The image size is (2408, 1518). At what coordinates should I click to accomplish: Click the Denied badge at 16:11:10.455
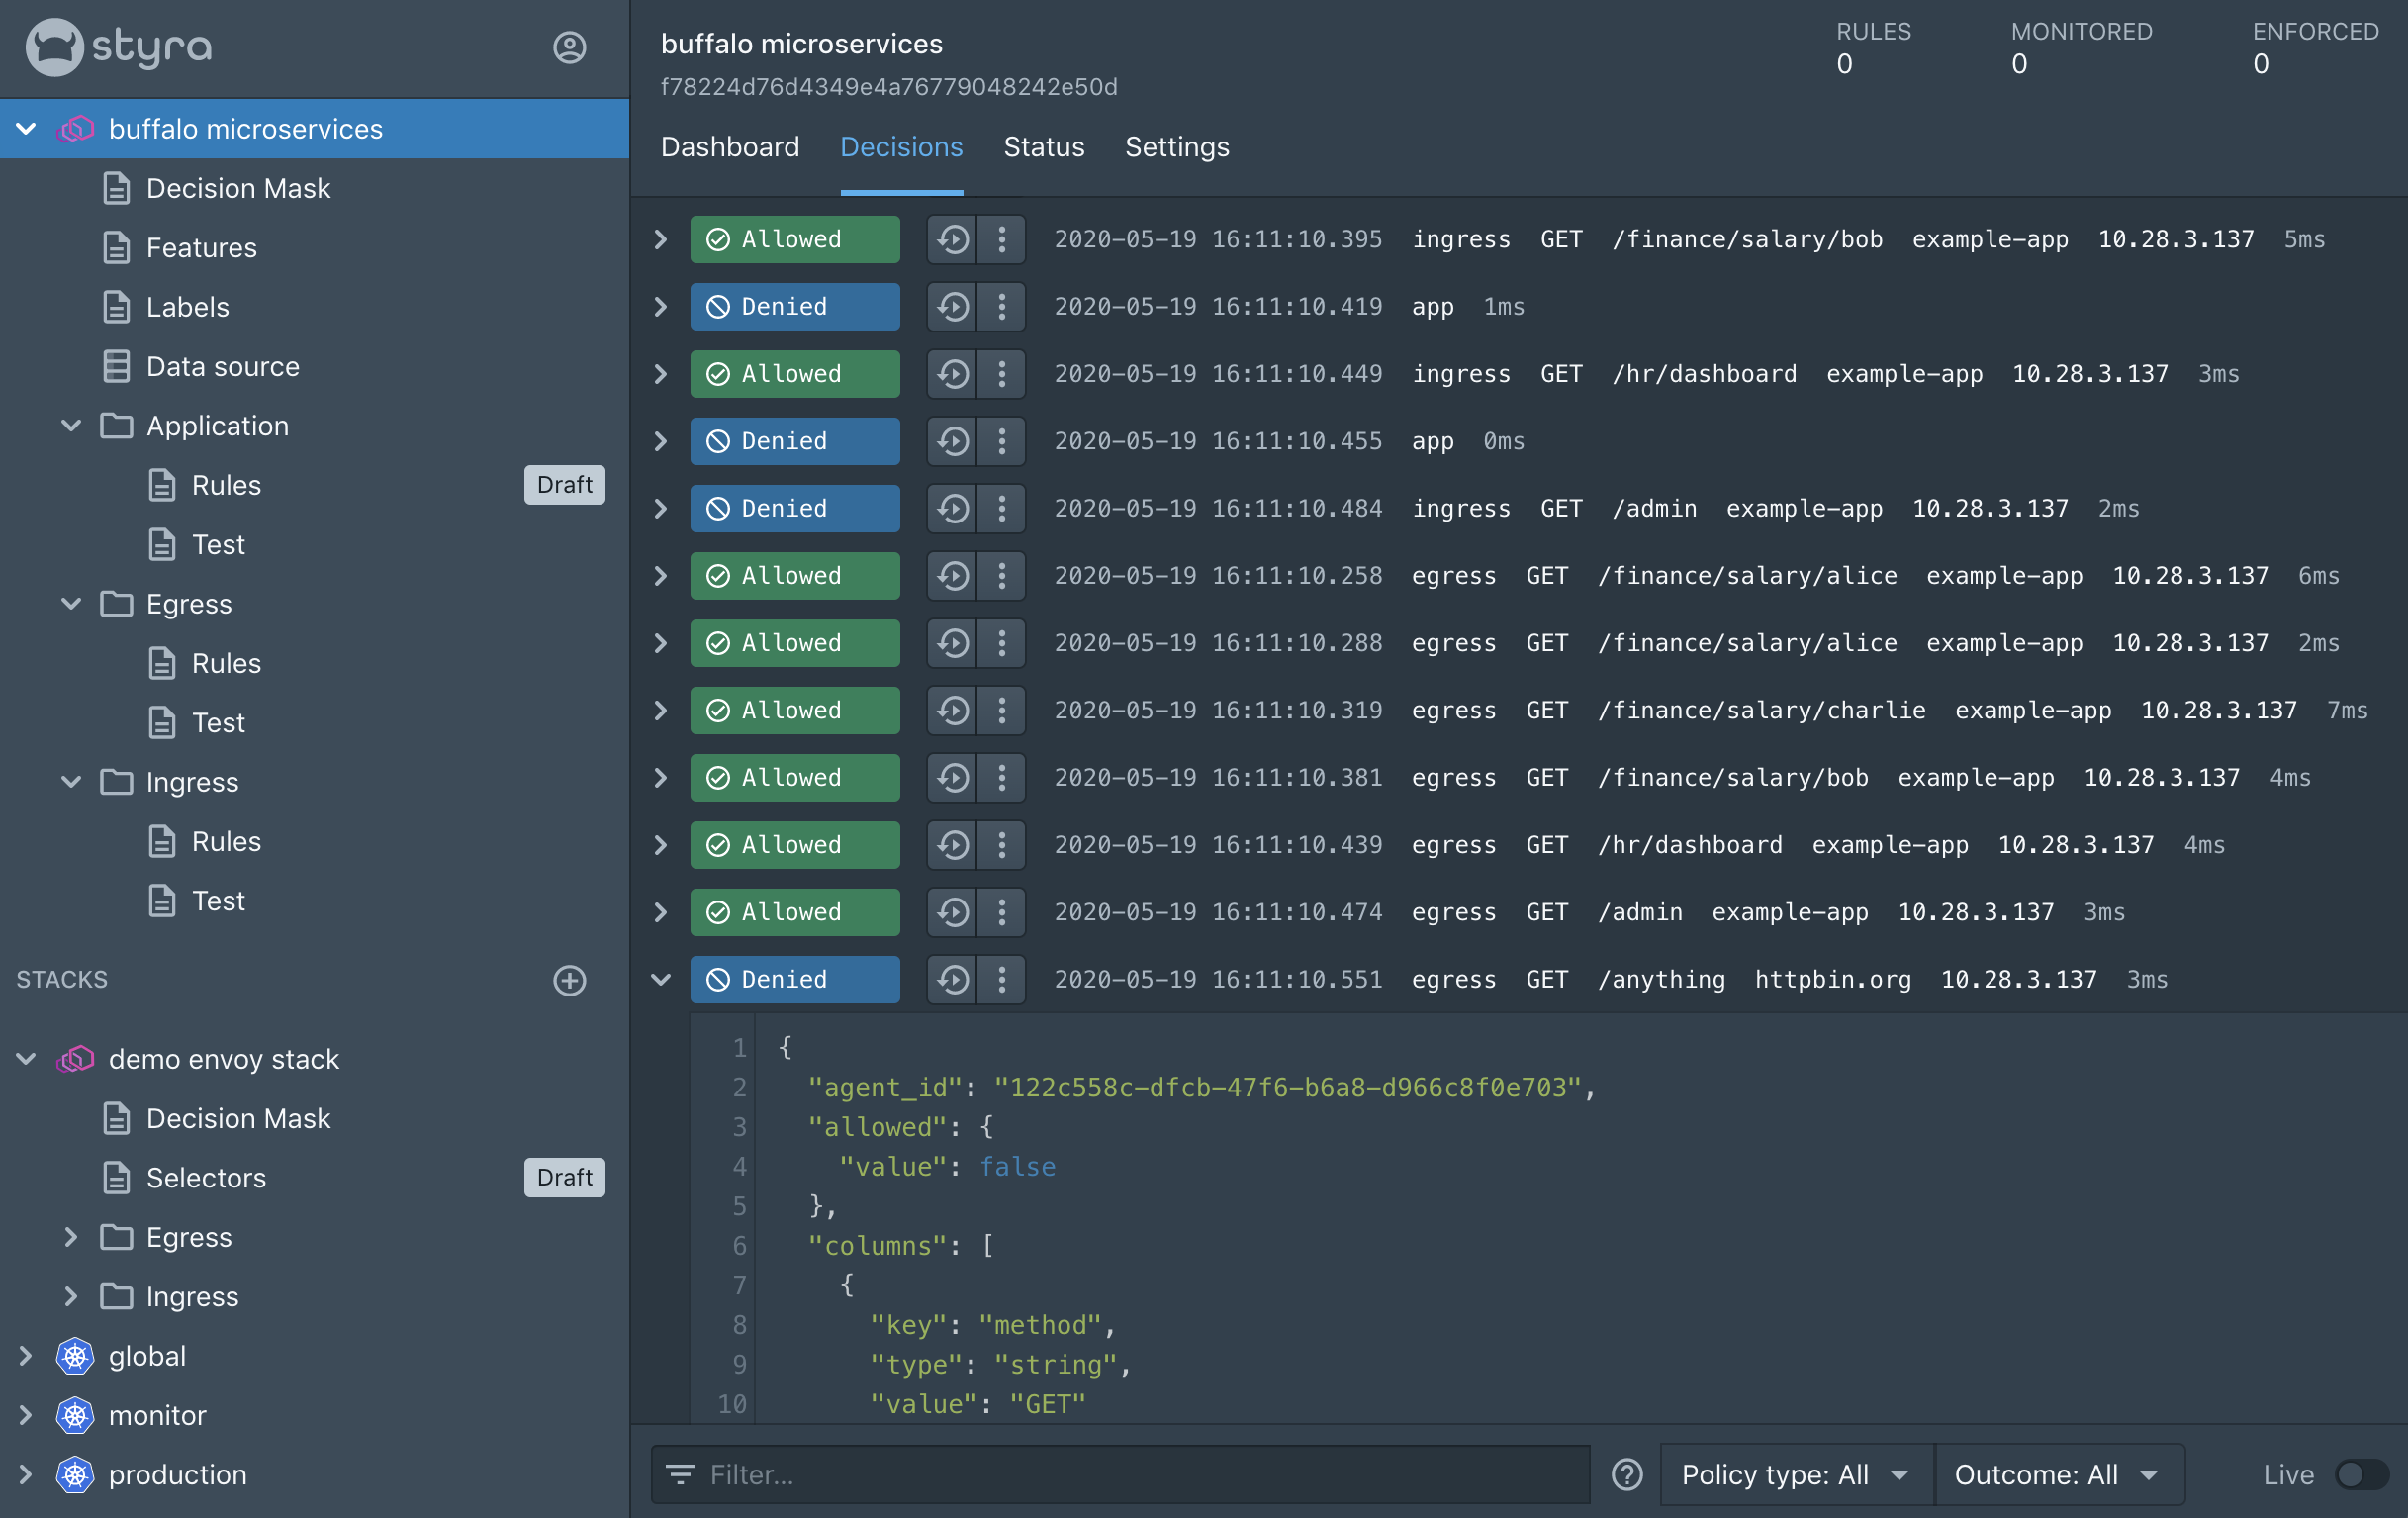[794, 441]
